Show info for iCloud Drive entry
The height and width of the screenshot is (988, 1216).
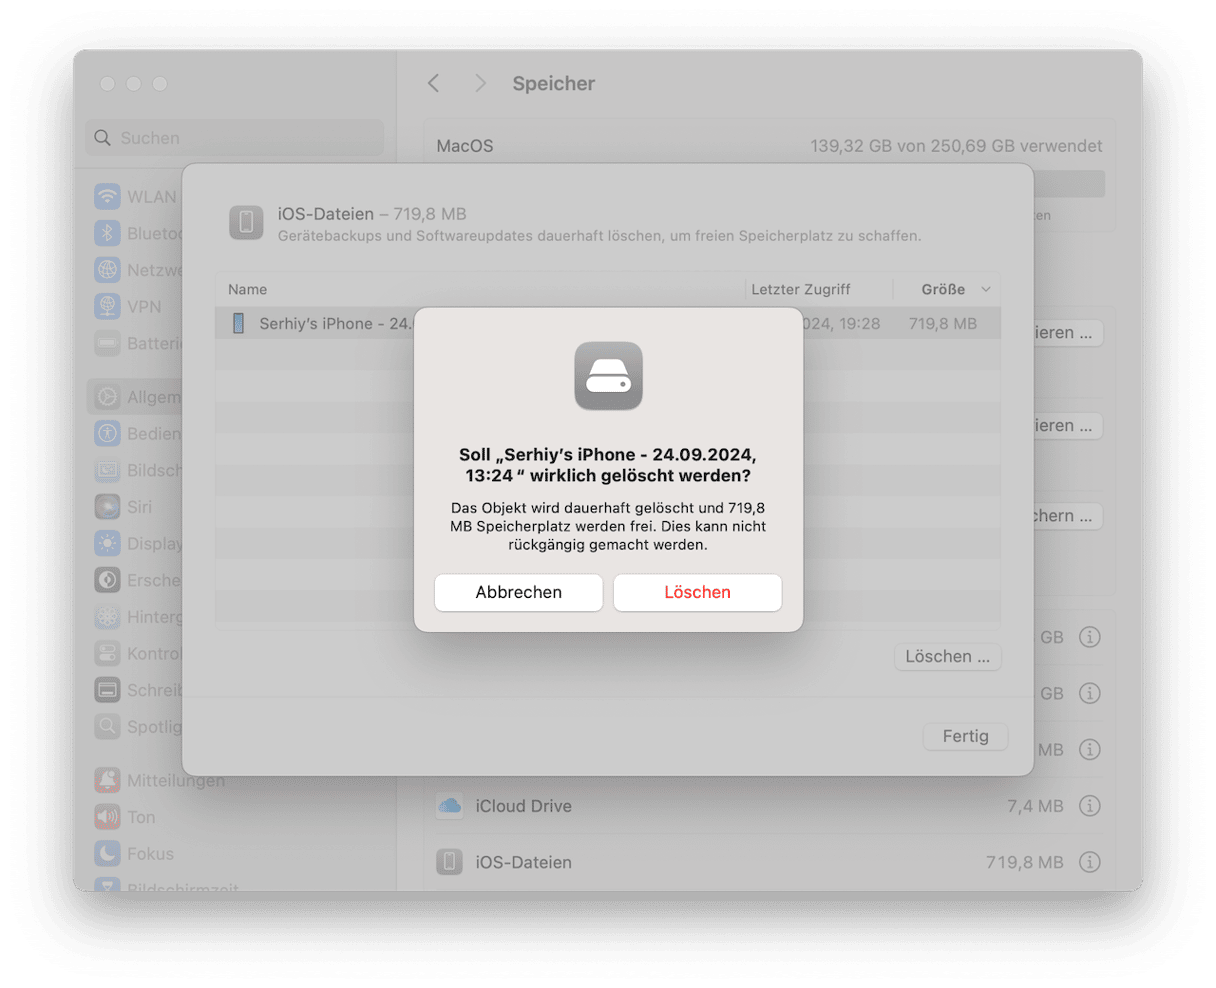[1090, 806]
